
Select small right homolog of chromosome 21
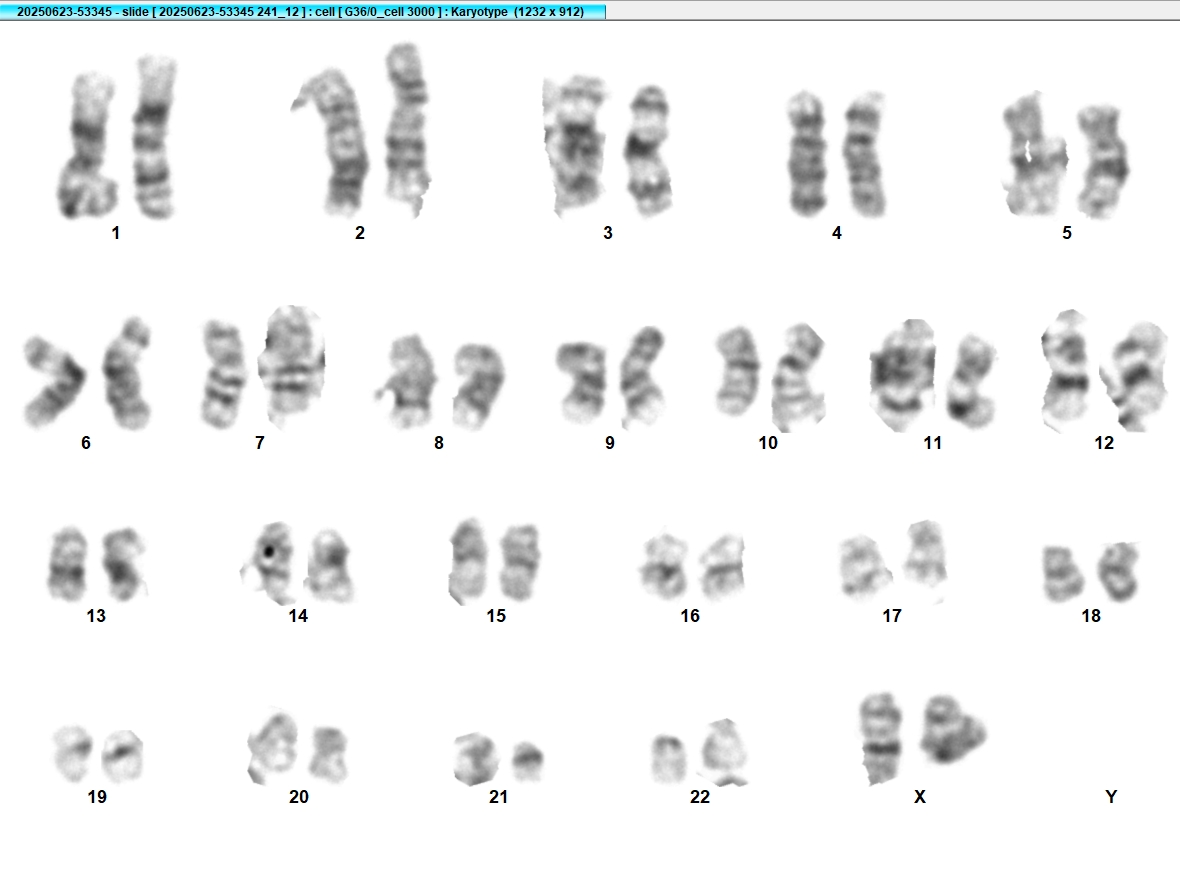(x=528, y=760)
